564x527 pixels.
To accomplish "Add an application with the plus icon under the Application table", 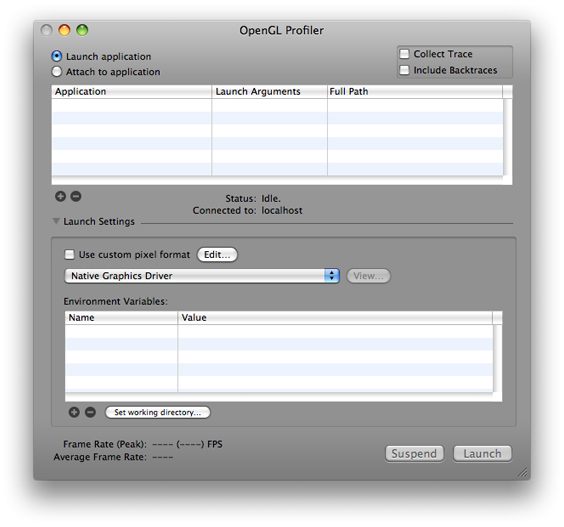I will [x=60, y=196].
